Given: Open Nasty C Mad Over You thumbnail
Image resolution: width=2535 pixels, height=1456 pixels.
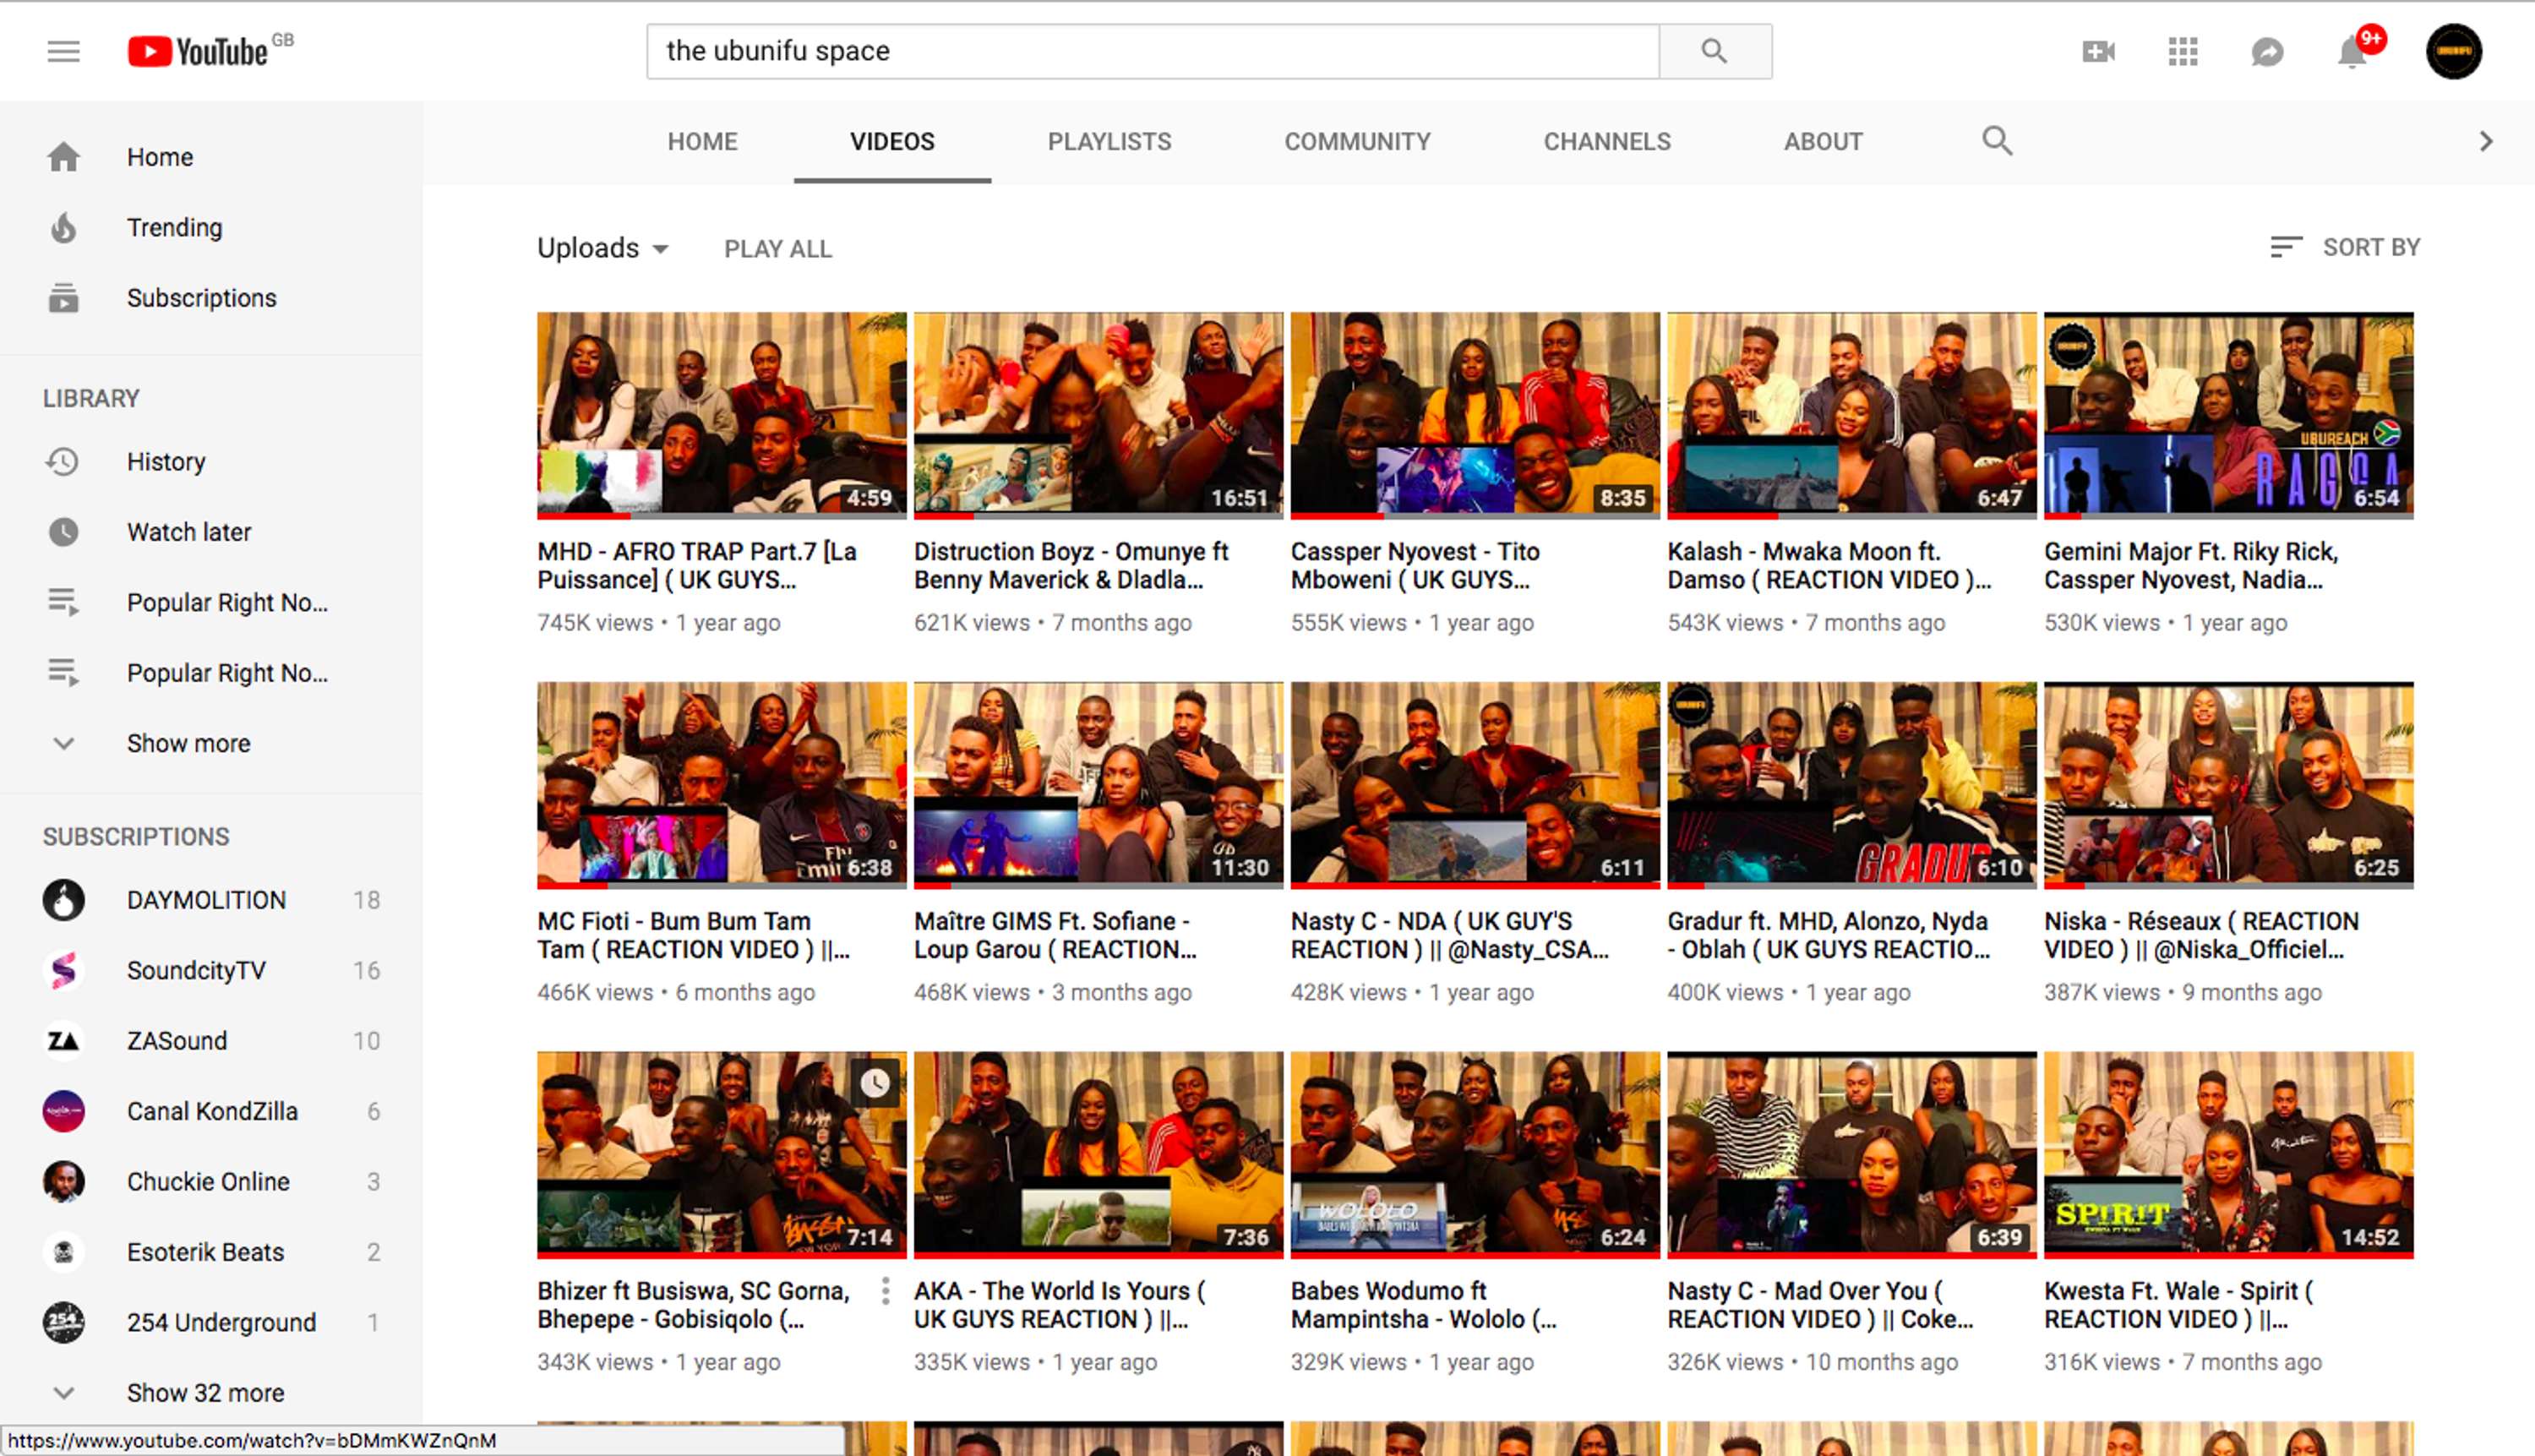Looking at the screenshot, I should pos(1851,1154).
